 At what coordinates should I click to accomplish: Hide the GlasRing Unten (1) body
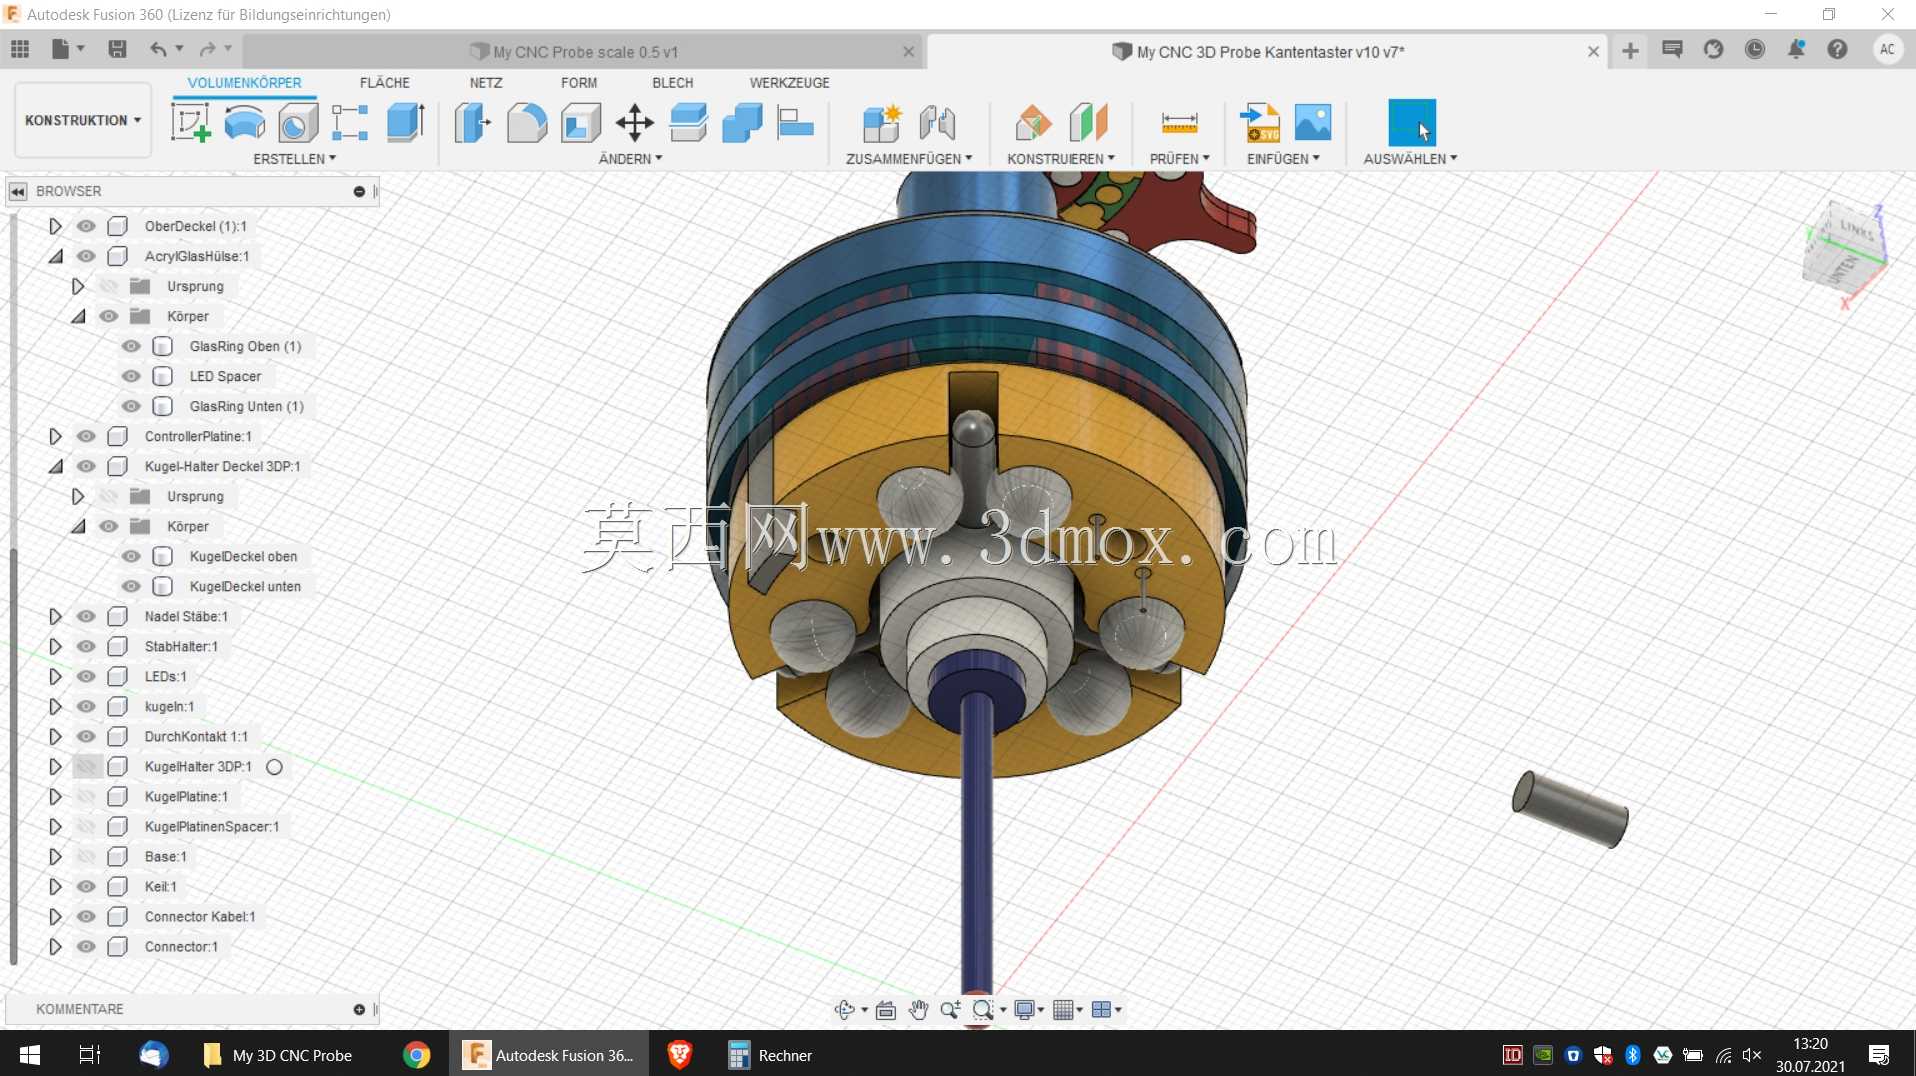131,406
